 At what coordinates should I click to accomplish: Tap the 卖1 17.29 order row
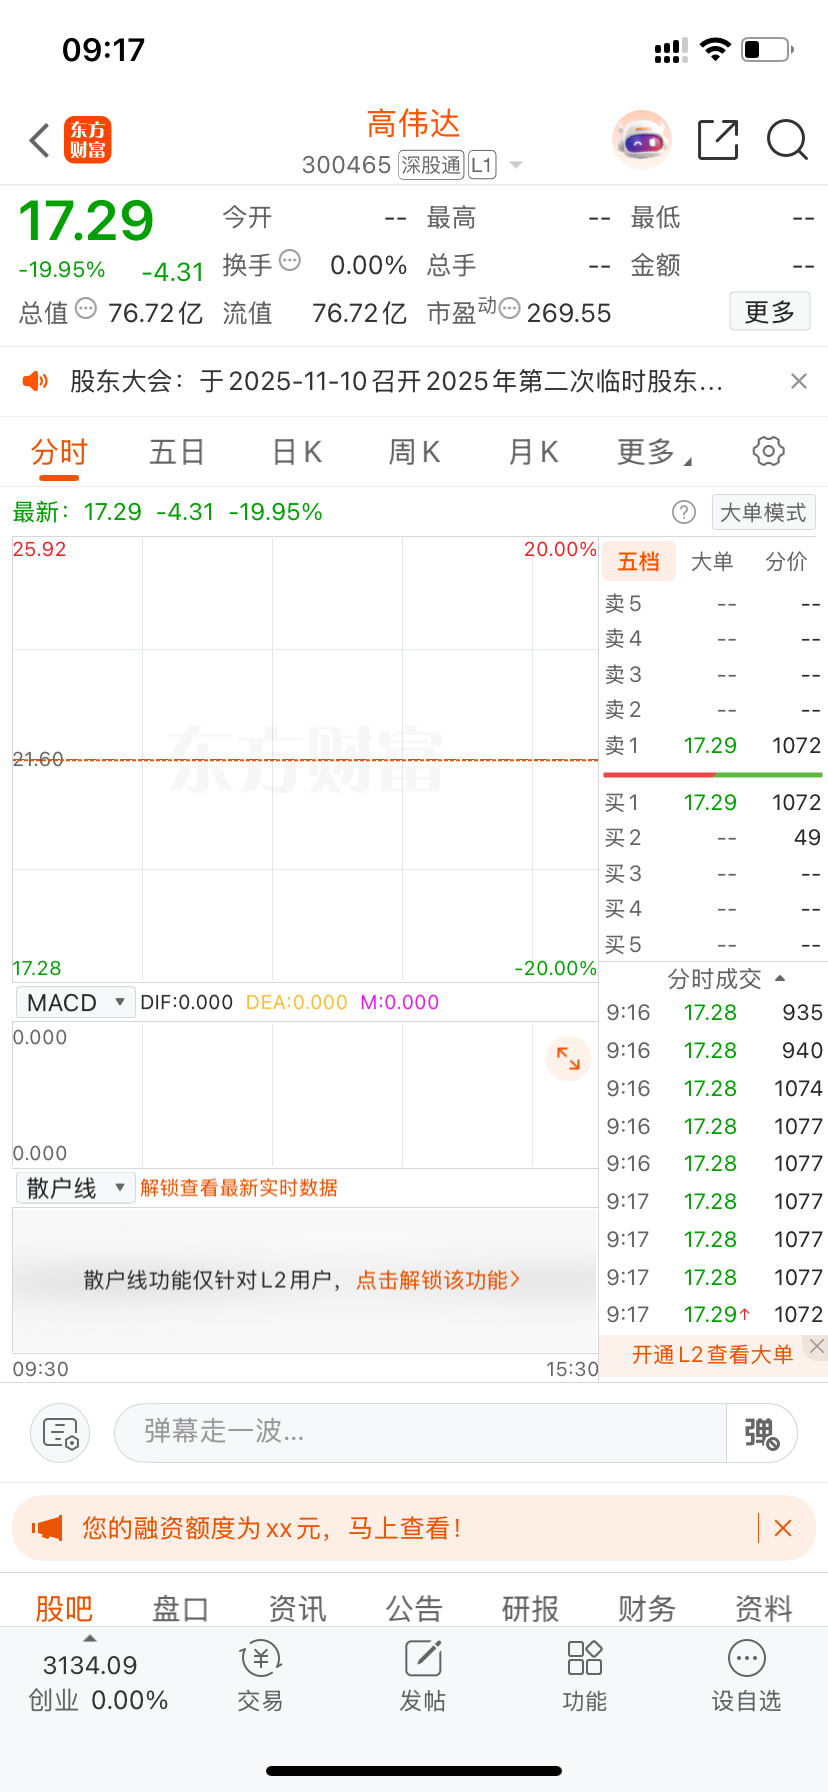(x=713, y=746)
